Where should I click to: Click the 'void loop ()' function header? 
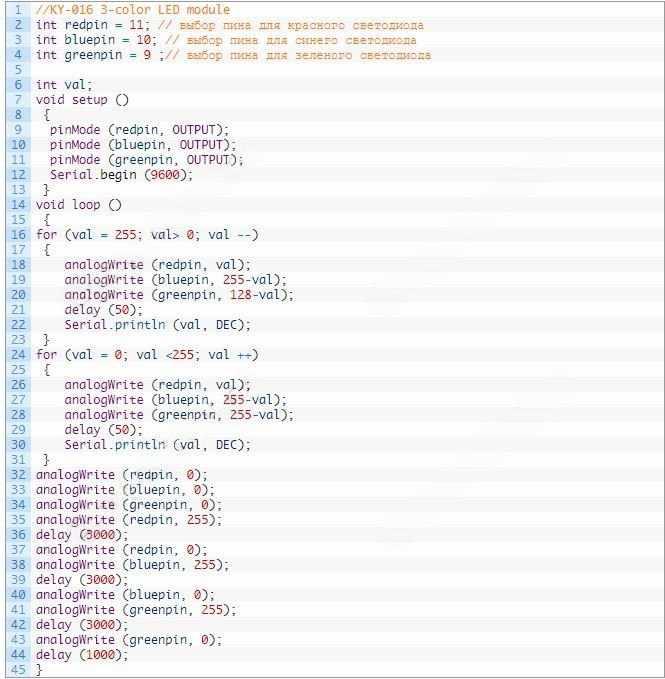pos(78,205)
